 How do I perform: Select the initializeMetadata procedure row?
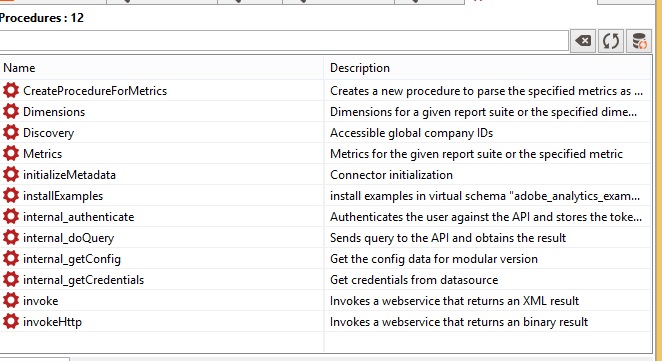click(x=326, y=174)
